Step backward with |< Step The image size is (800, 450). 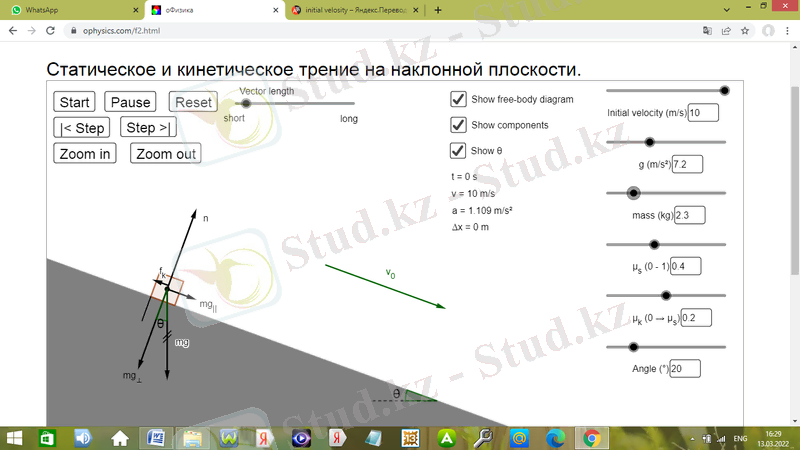pyautogui.click(x=82, y=128)
